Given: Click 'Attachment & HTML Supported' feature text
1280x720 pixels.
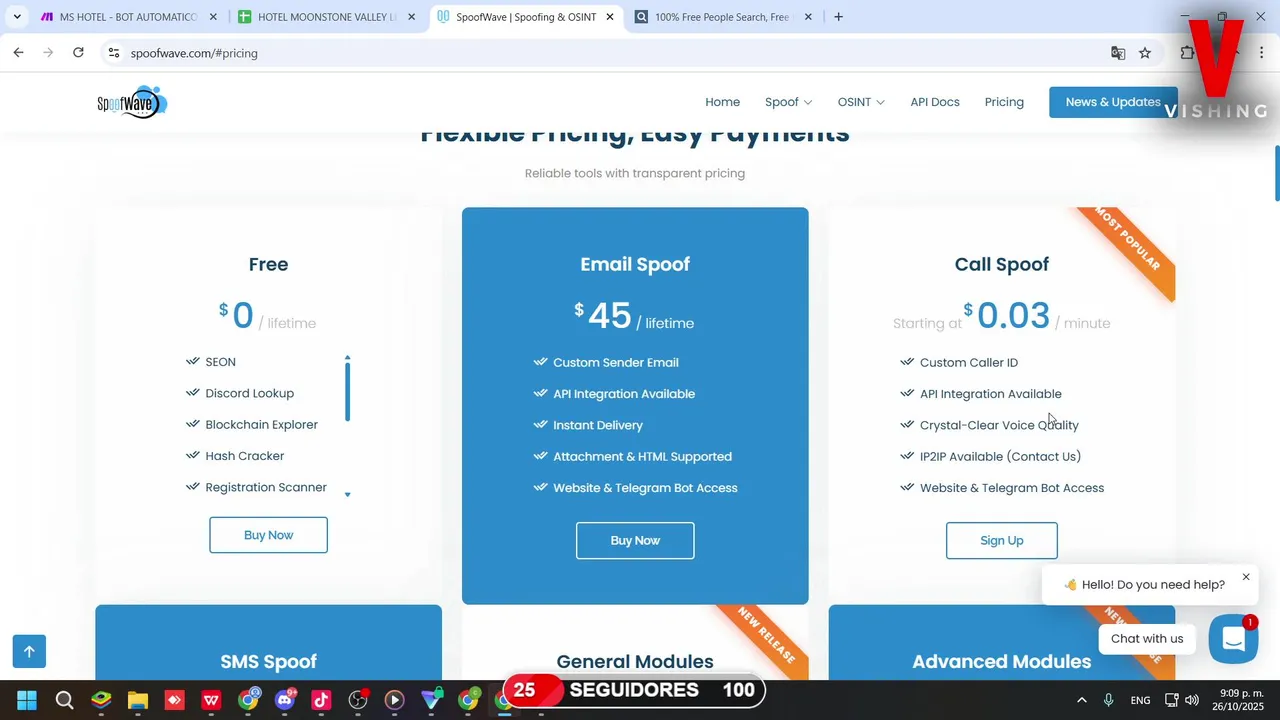Looking at the screenshot, I should click(642, 456).
